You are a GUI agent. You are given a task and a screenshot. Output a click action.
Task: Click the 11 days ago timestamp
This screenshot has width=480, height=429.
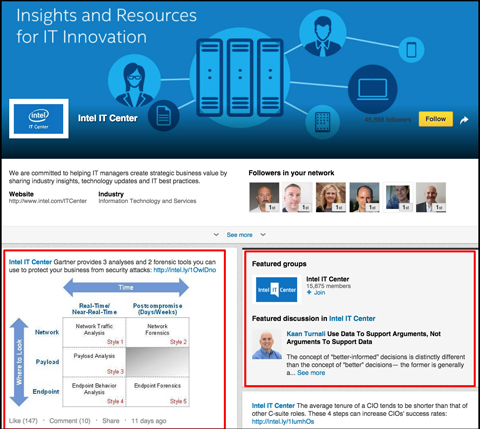(x=149, y=421)
